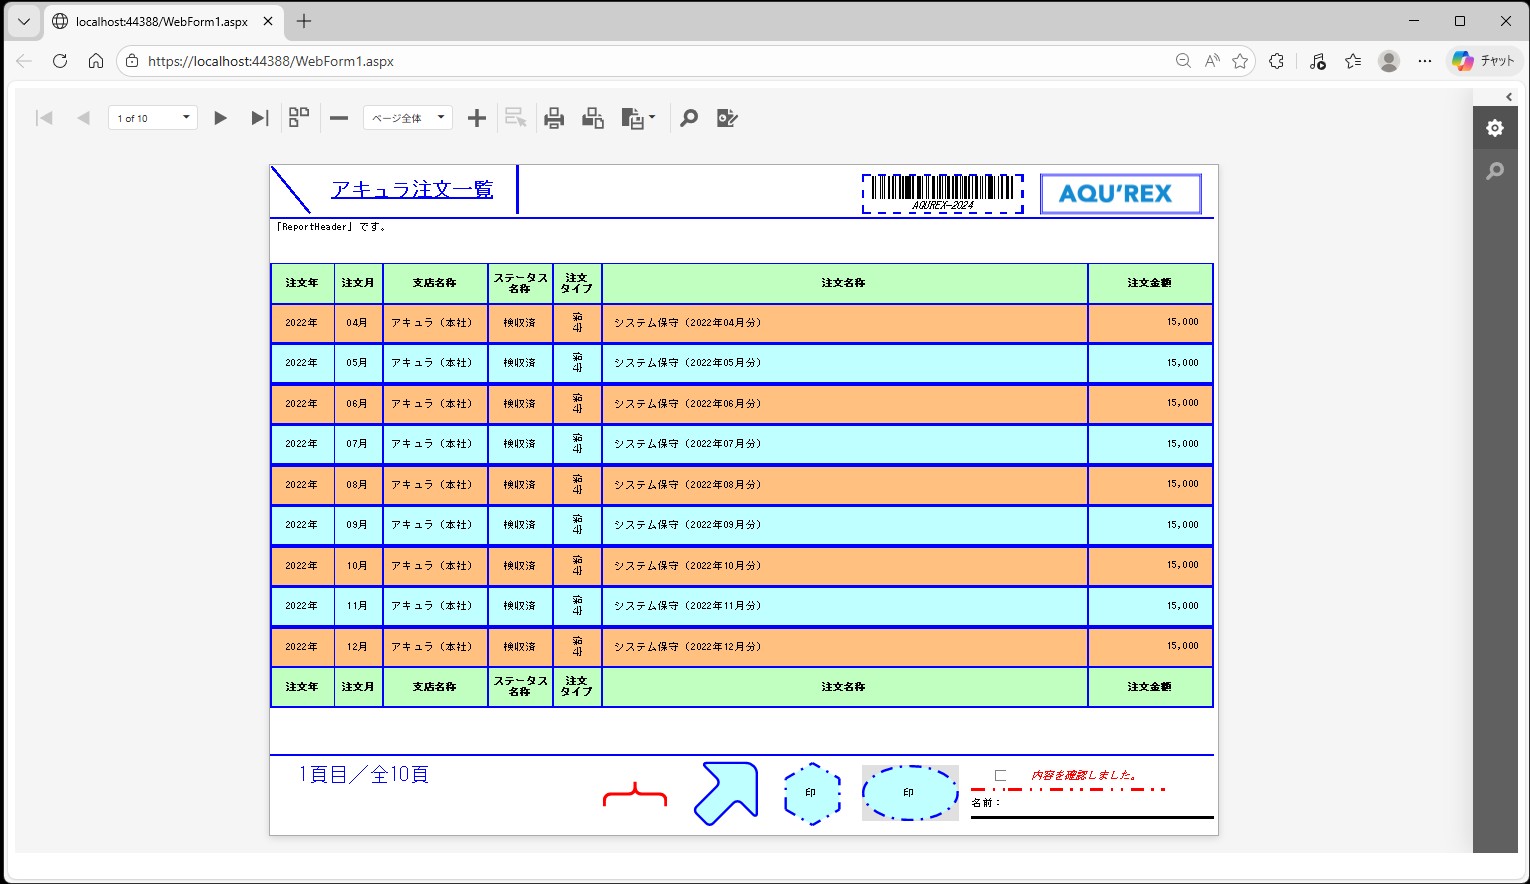The image size is (1530, 884).
Task: Open the '1 of 10' page dropdown
Action: click(x=186, y=118)
